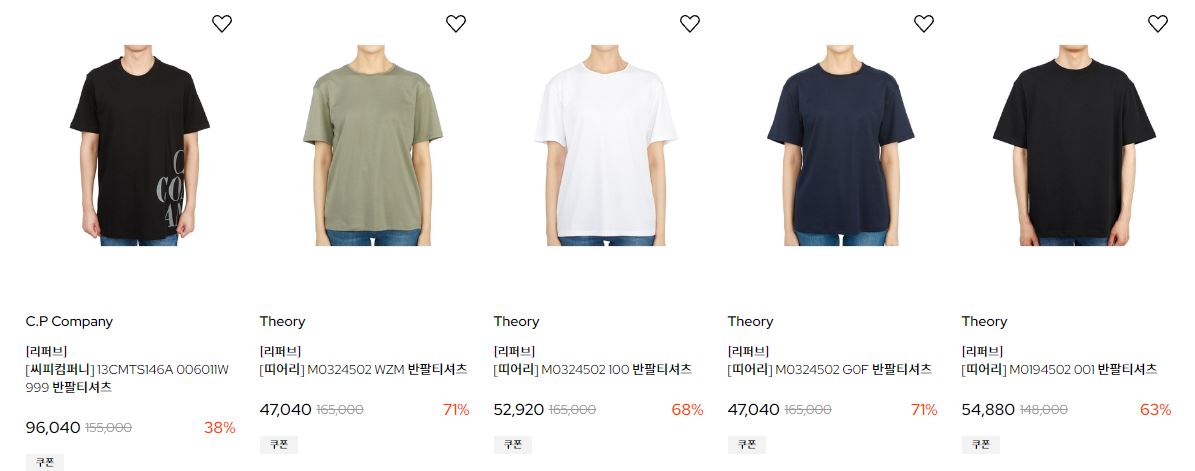Open M0194502 001 product title link
This screenshot has height=471, width=1195.
click(1059, 370)
